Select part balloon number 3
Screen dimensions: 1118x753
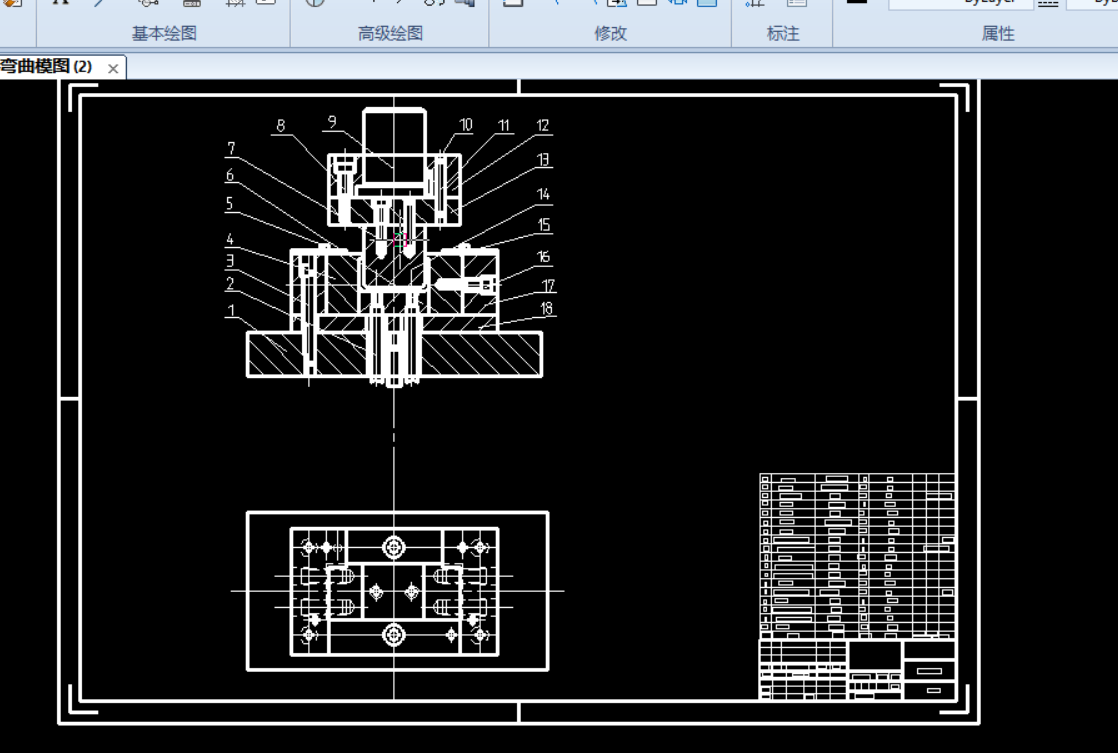(230, 260)
